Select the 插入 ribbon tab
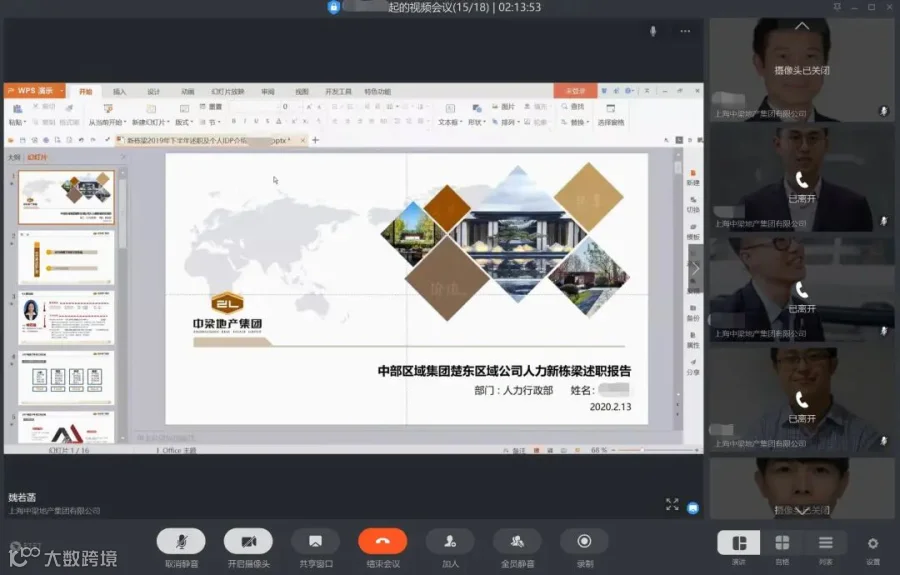 coord(119,92)
